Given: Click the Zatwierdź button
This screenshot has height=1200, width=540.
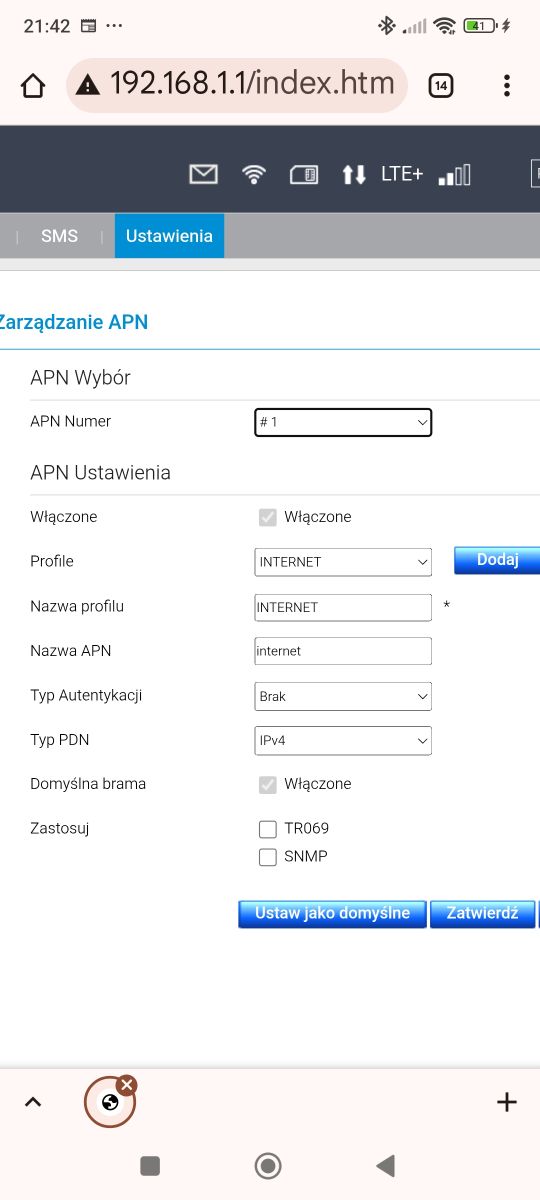Looking at the screenshot, I should coord(483,914).
